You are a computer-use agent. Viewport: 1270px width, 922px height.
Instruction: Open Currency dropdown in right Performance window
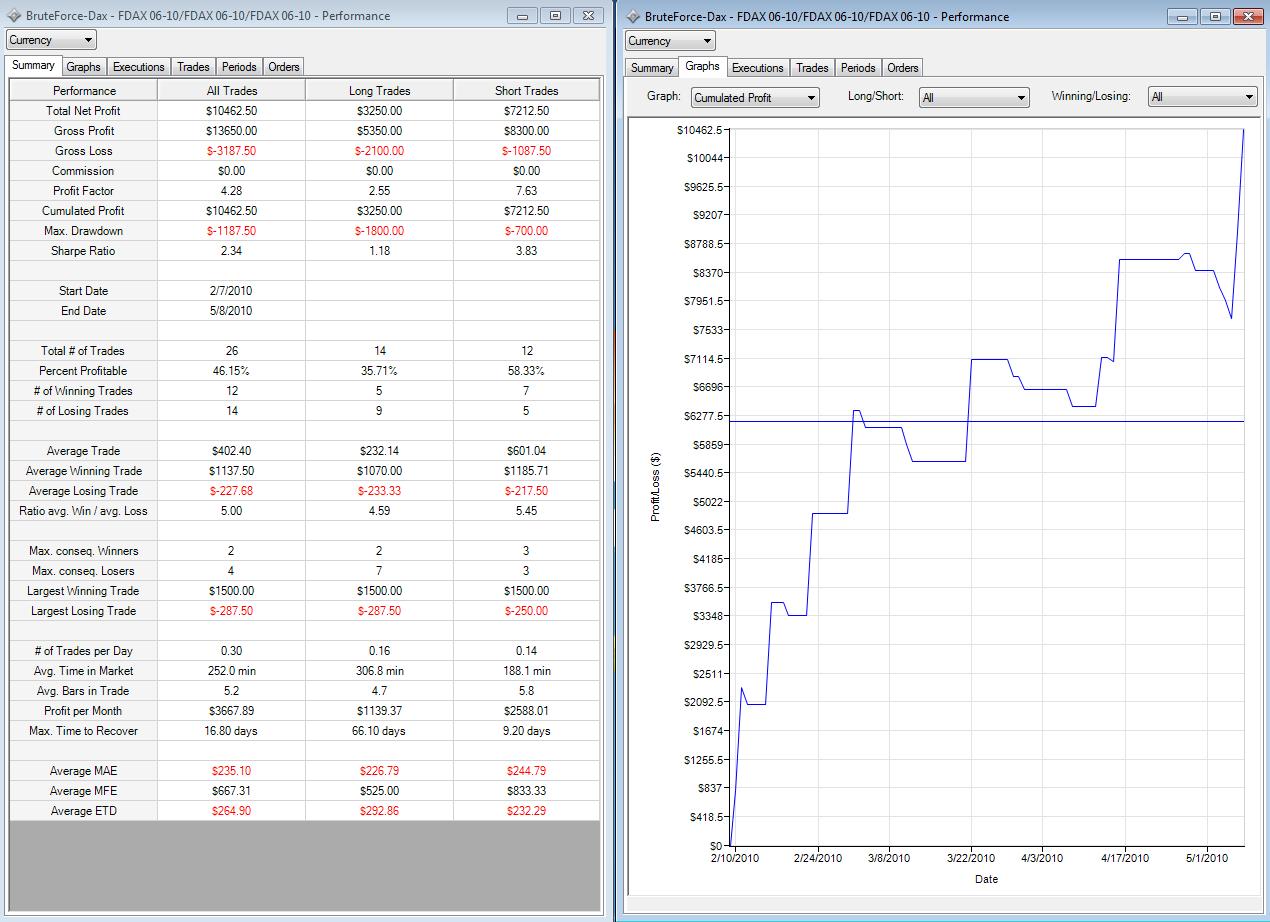tap(670, 41)
